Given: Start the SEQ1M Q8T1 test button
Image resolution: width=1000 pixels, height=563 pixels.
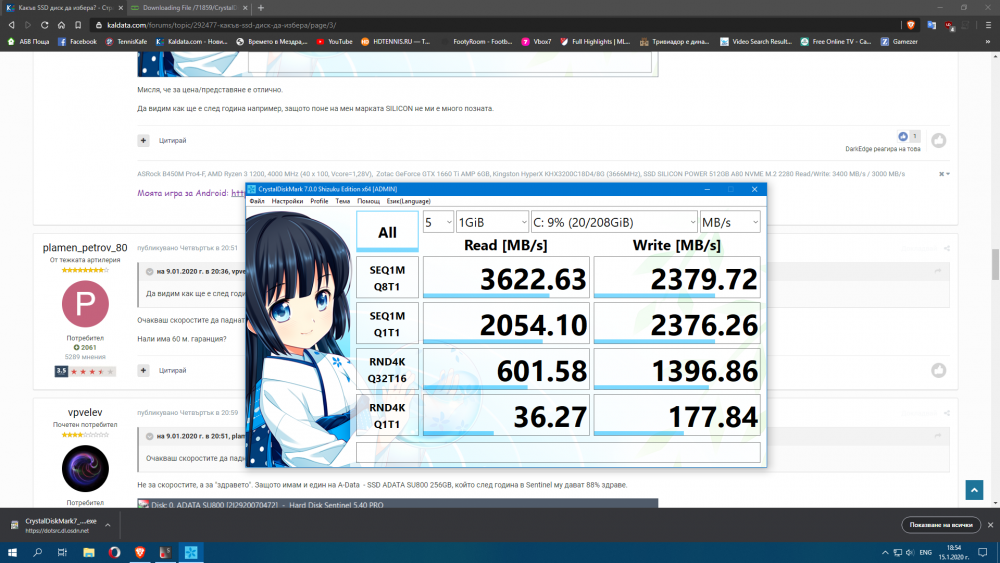Looking at the screenshot, I should pyautogui.click(x=387, y=278).
